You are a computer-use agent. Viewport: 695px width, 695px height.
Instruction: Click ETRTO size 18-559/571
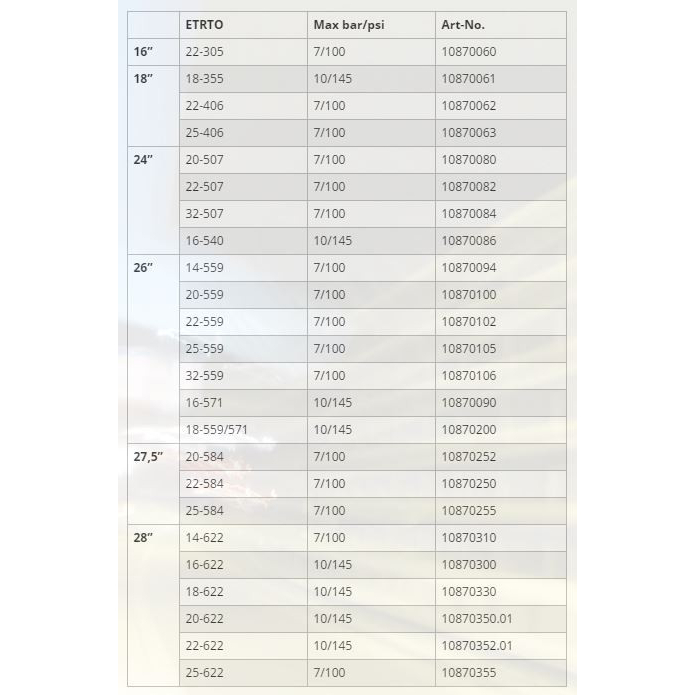219,430
